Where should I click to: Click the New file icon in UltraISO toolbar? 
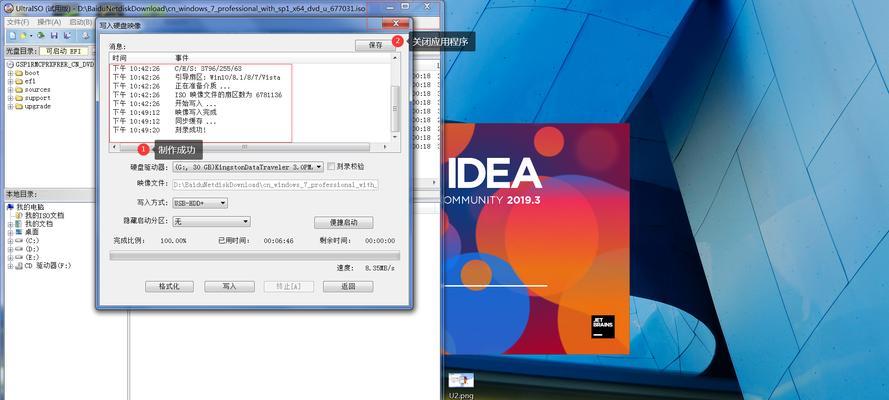[x=12, y=36]
